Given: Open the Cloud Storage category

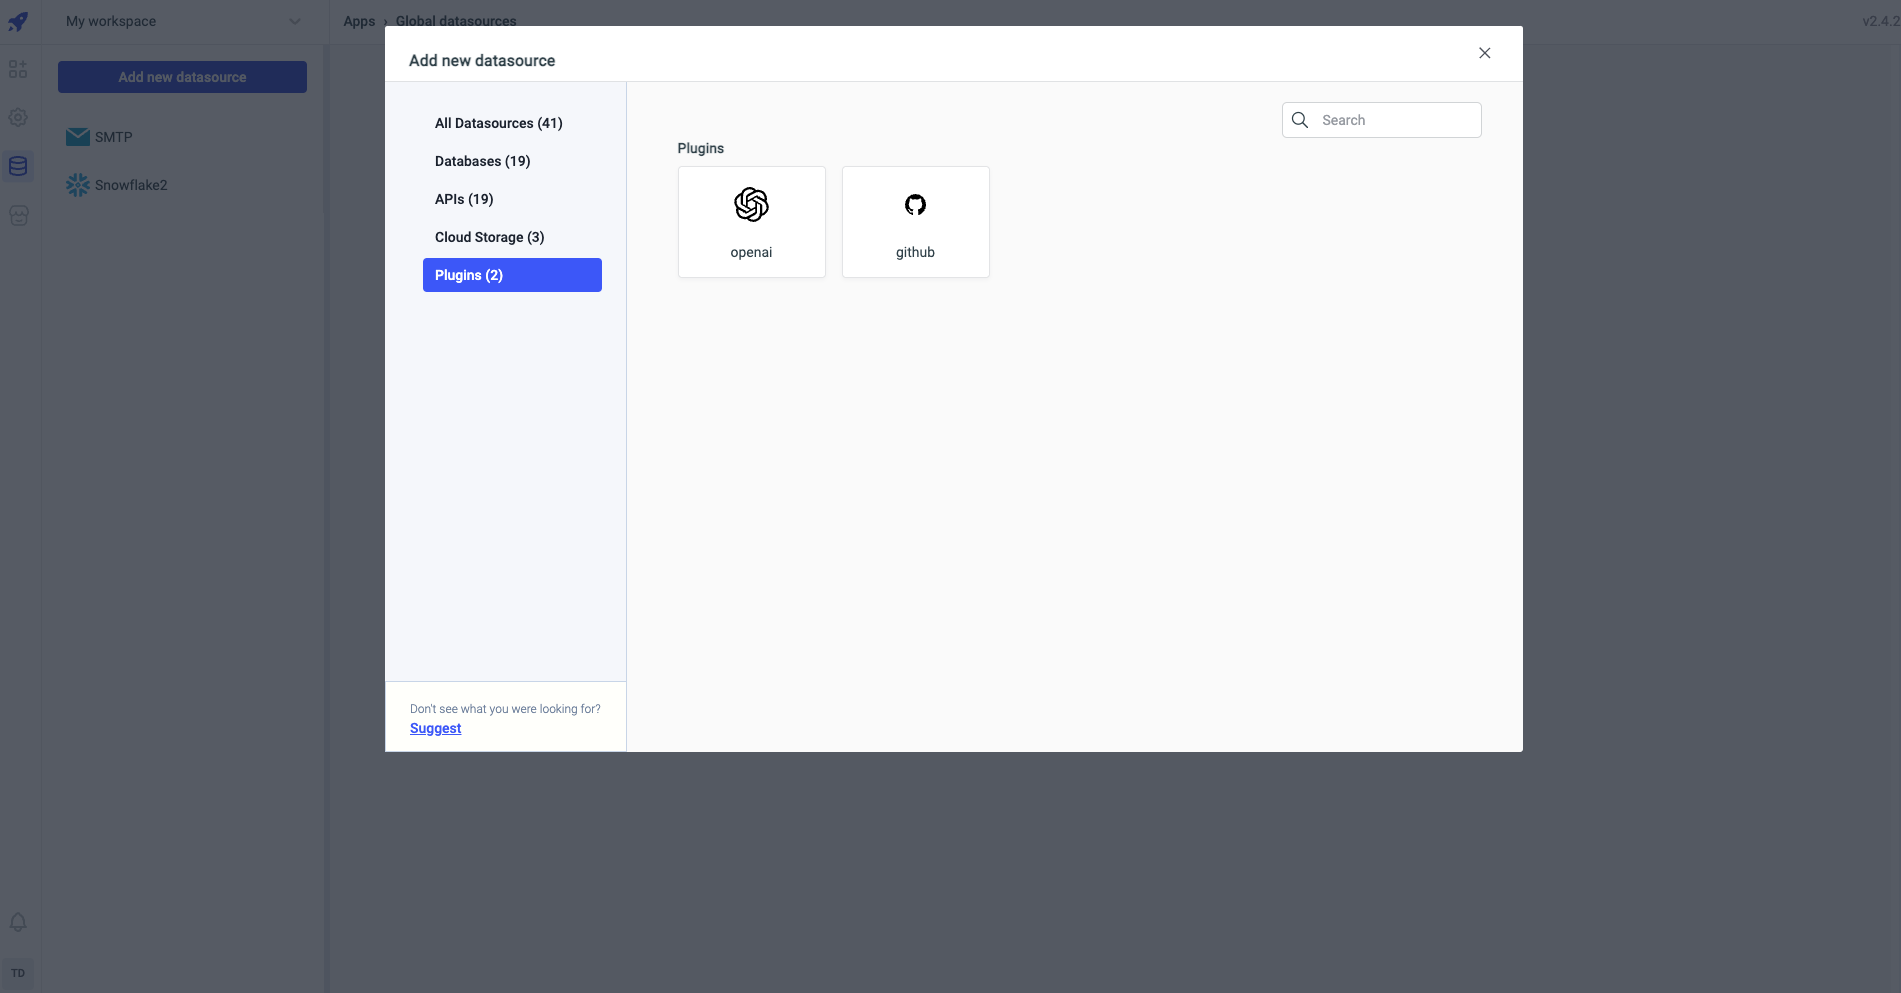Looking at the screenshot, I should [x=489, y=237].
